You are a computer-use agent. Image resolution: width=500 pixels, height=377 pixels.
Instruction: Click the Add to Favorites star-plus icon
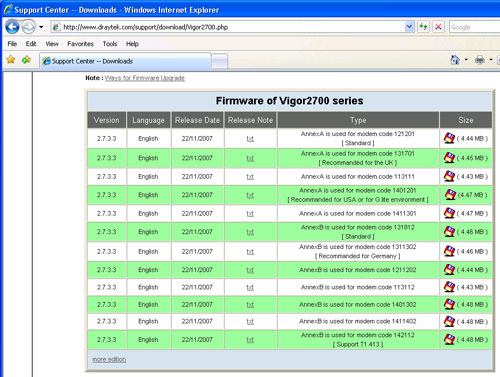[x=26, y=60]
